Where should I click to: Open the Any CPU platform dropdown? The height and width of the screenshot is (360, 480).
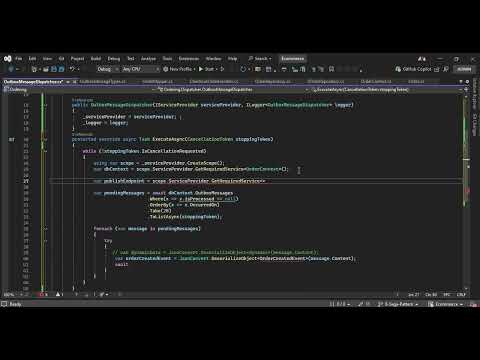click(141, 69)
